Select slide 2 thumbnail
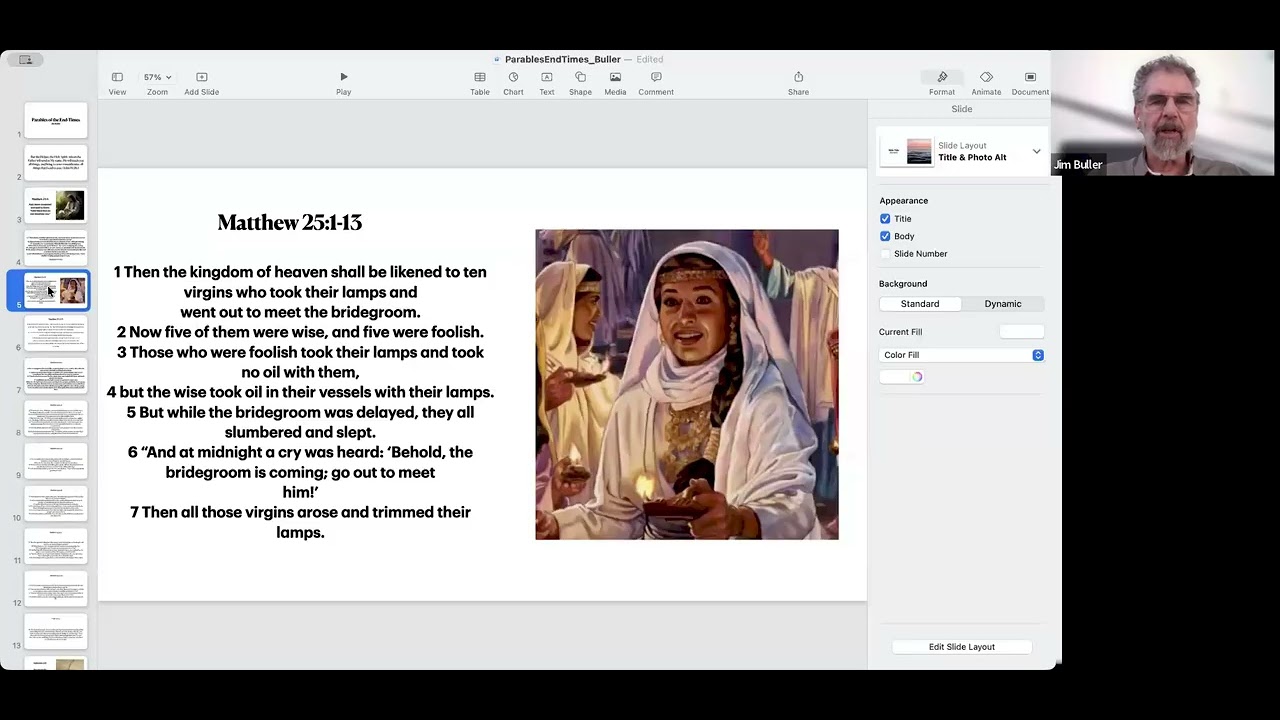Image resolution: width=1280 pixels, height=720 pixels. point(56,163)
